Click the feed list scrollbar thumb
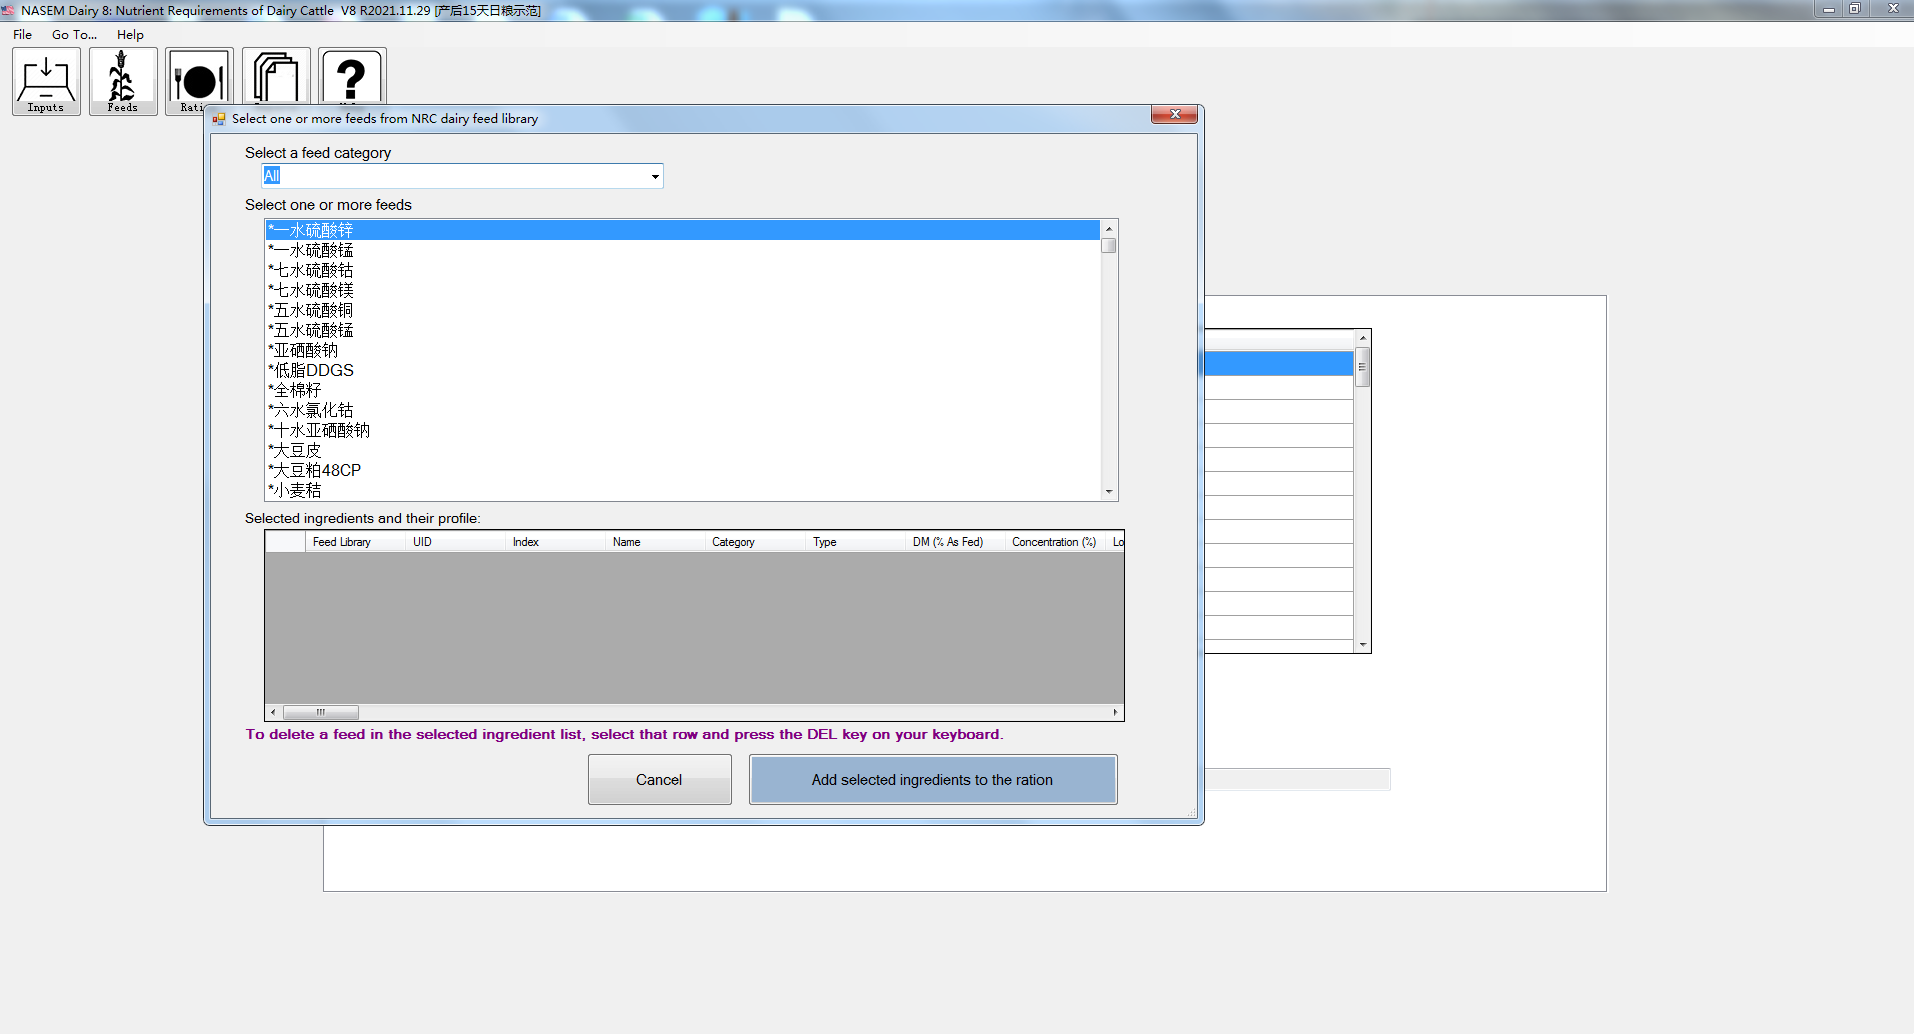Screen dimensions: 1914x1034 click(1109, 245)
